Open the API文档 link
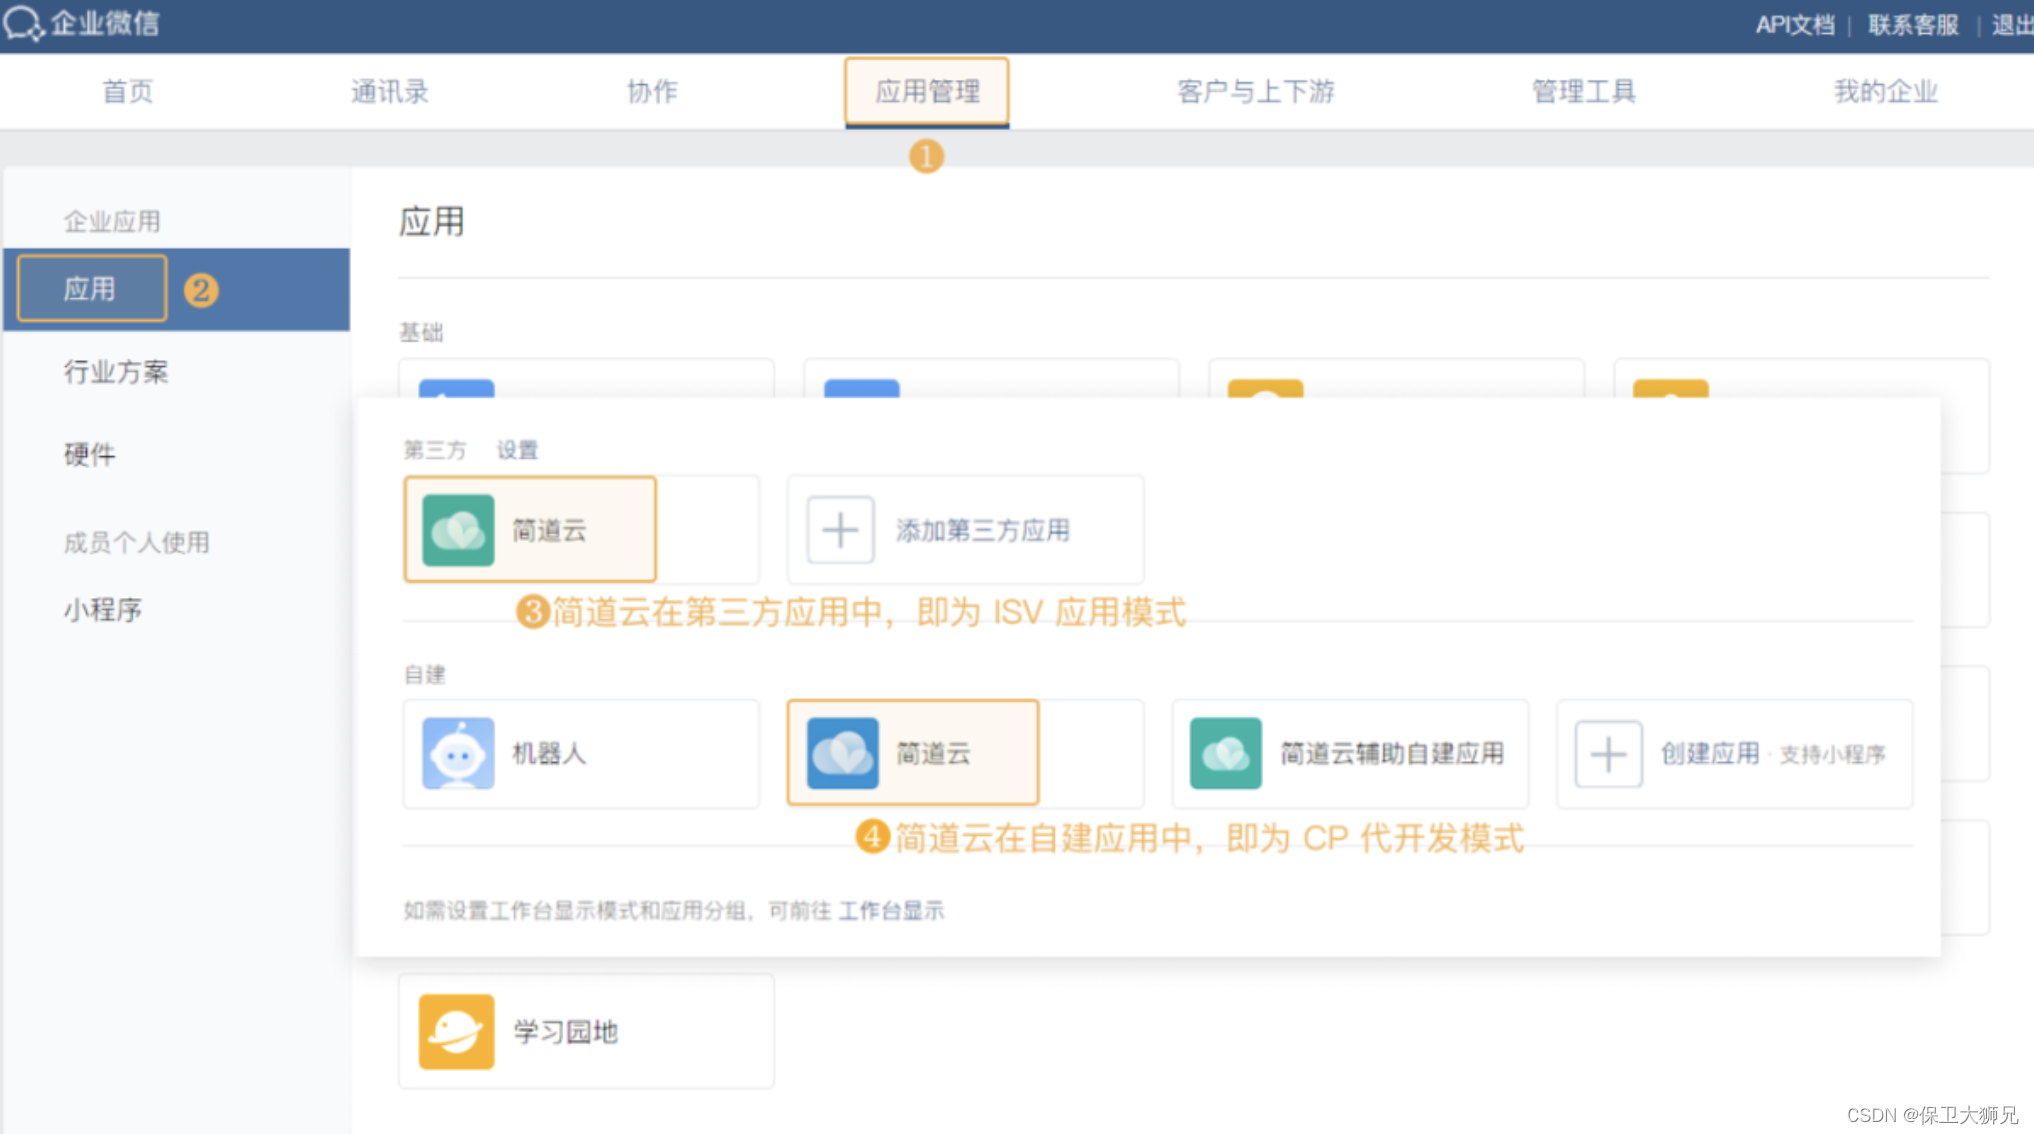The image size is (2034, 1134). click(x=1795, y=24)
